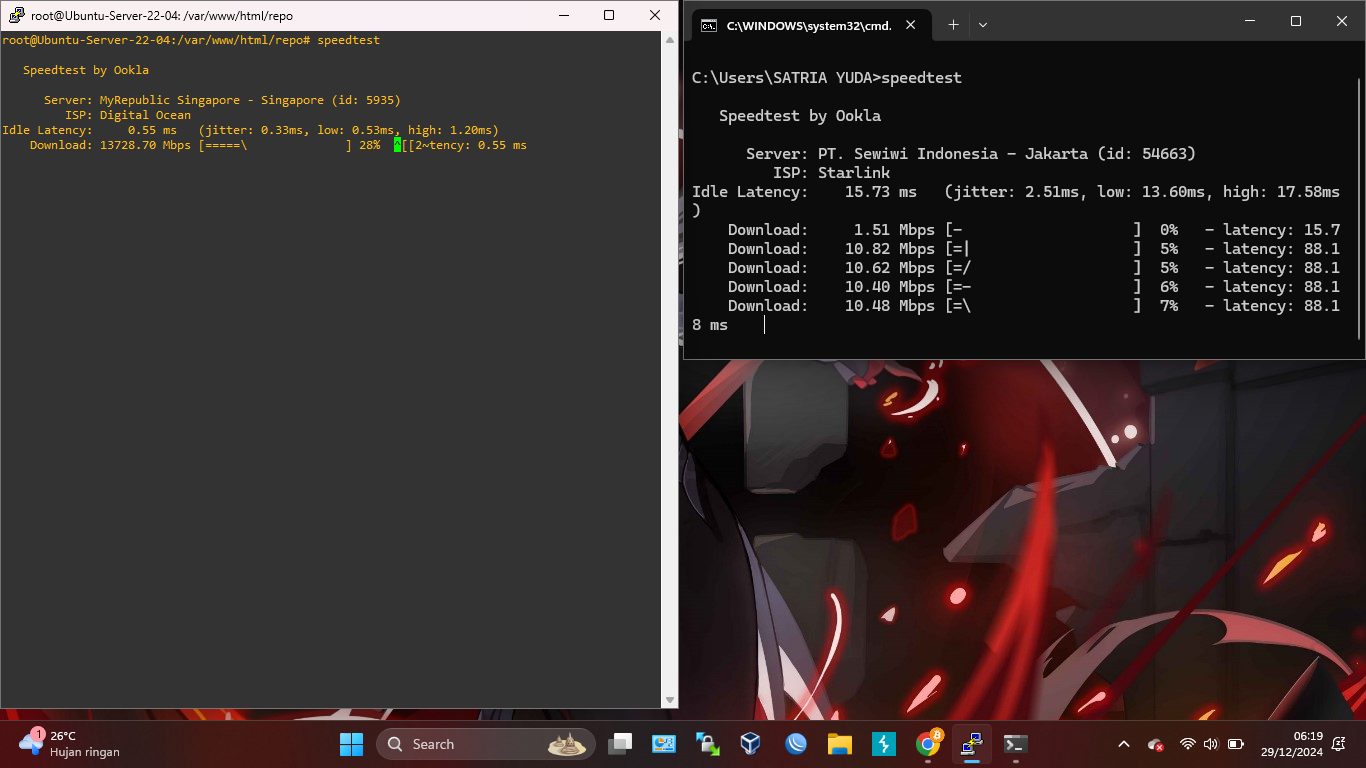The width and height of the screenshot is (1366, 768).
Task: Maximize the PuTTY window
Action: [x=609, y=15]
